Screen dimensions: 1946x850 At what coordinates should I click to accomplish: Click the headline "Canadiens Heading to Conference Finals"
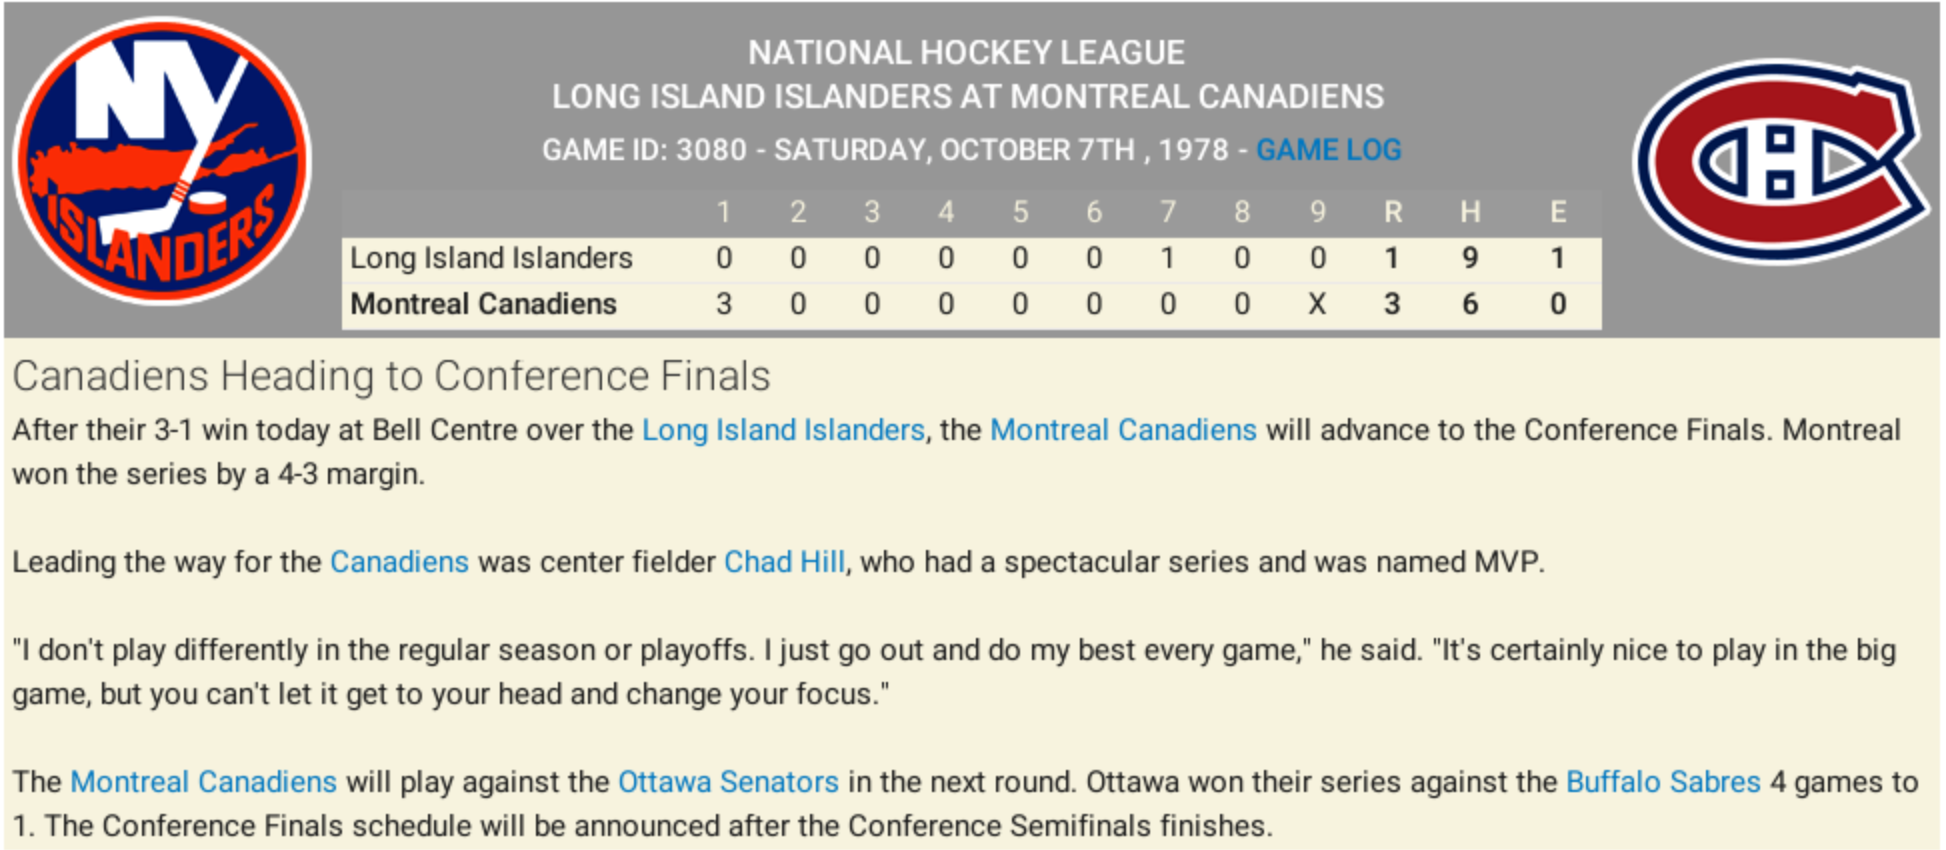[391, 377]
